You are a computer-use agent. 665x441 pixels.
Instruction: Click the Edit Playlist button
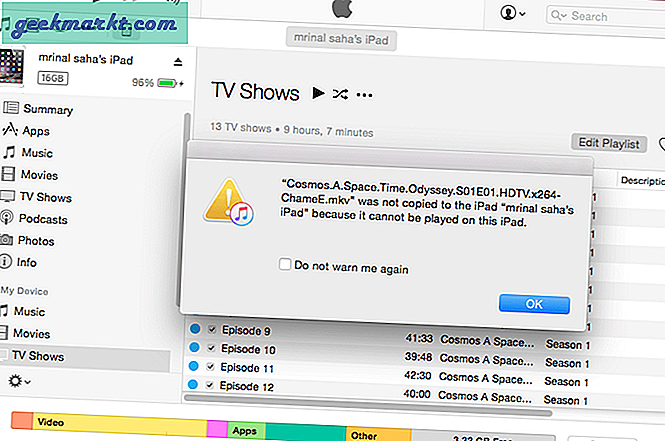tap(609, 144)
